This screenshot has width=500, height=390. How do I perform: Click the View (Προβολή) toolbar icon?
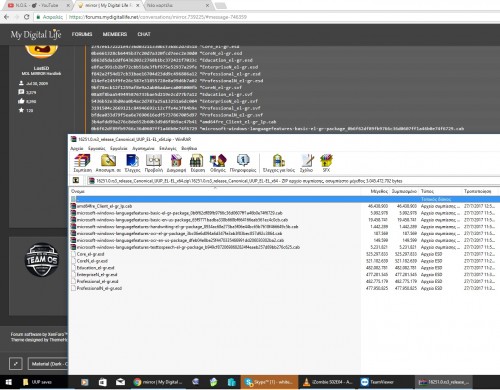coord(154,163)
